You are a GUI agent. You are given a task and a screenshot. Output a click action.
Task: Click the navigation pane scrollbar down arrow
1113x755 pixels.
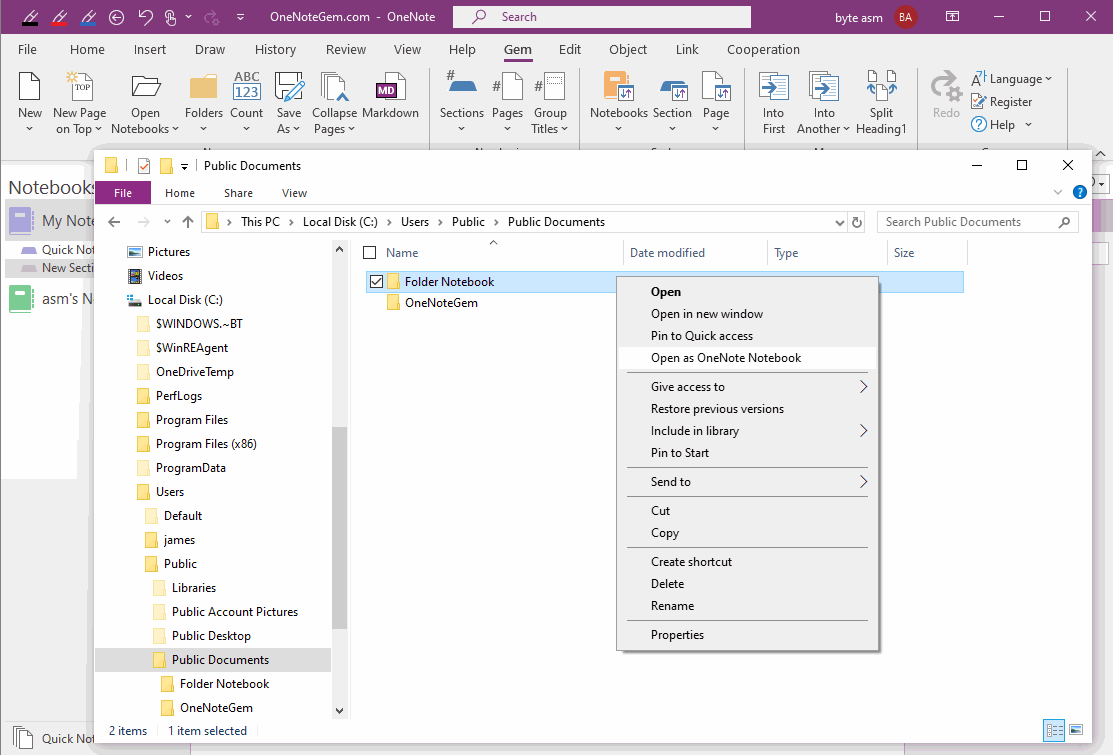339,710
